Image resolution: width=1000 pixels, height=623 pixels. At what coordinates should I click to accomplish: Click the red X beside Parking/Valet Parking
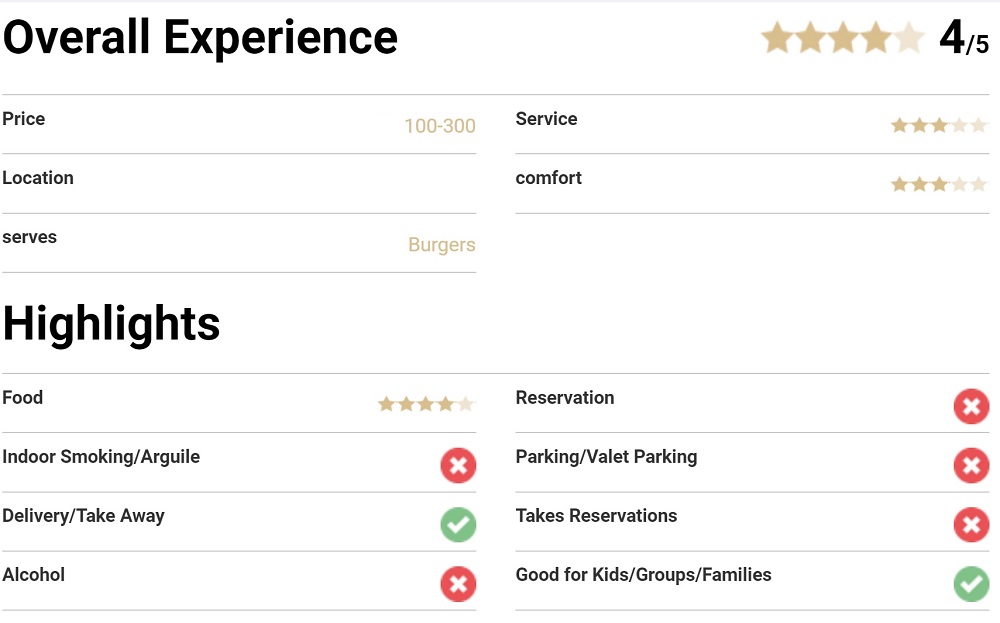971,466
